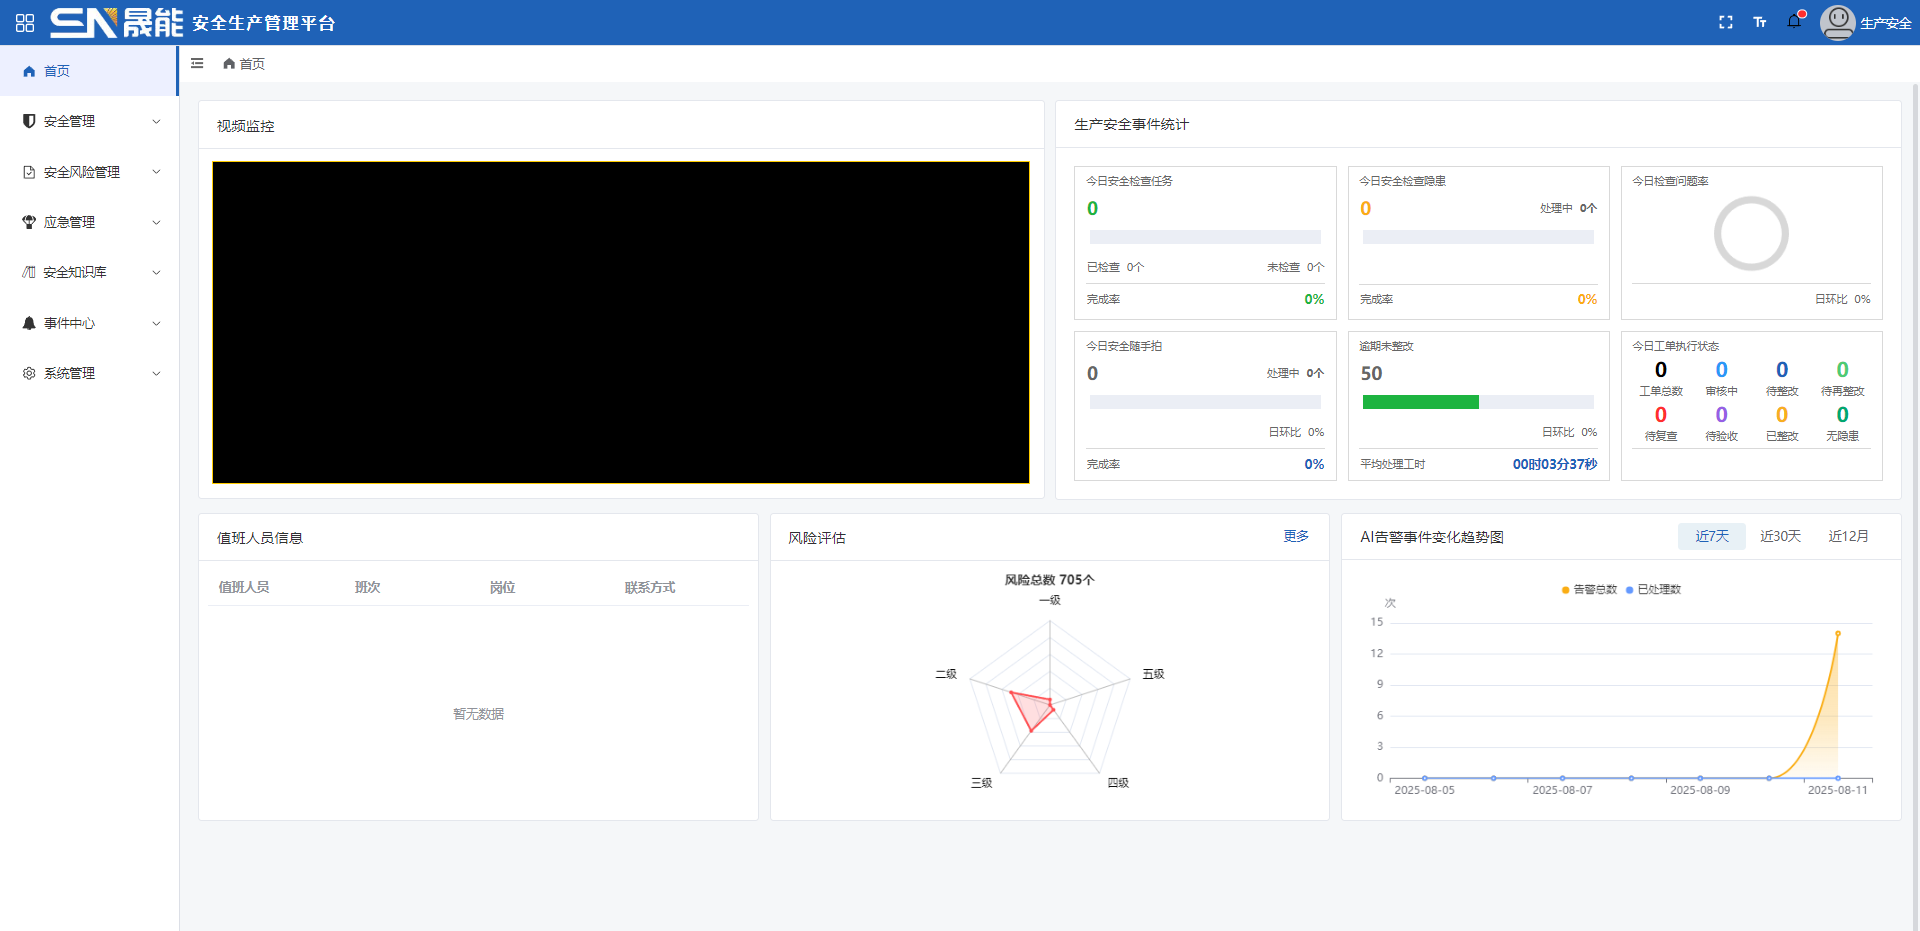1920x931 pixels.
Task: Click the 无隐患 count
Action: 1842,414
